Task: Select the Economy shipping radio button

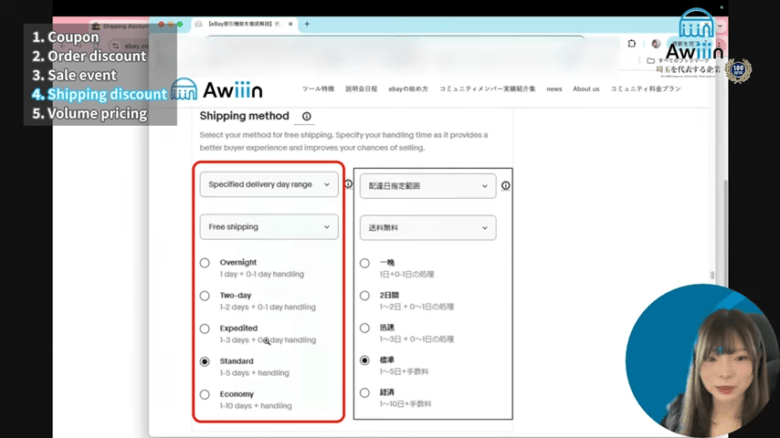Action: click(205, 395)
